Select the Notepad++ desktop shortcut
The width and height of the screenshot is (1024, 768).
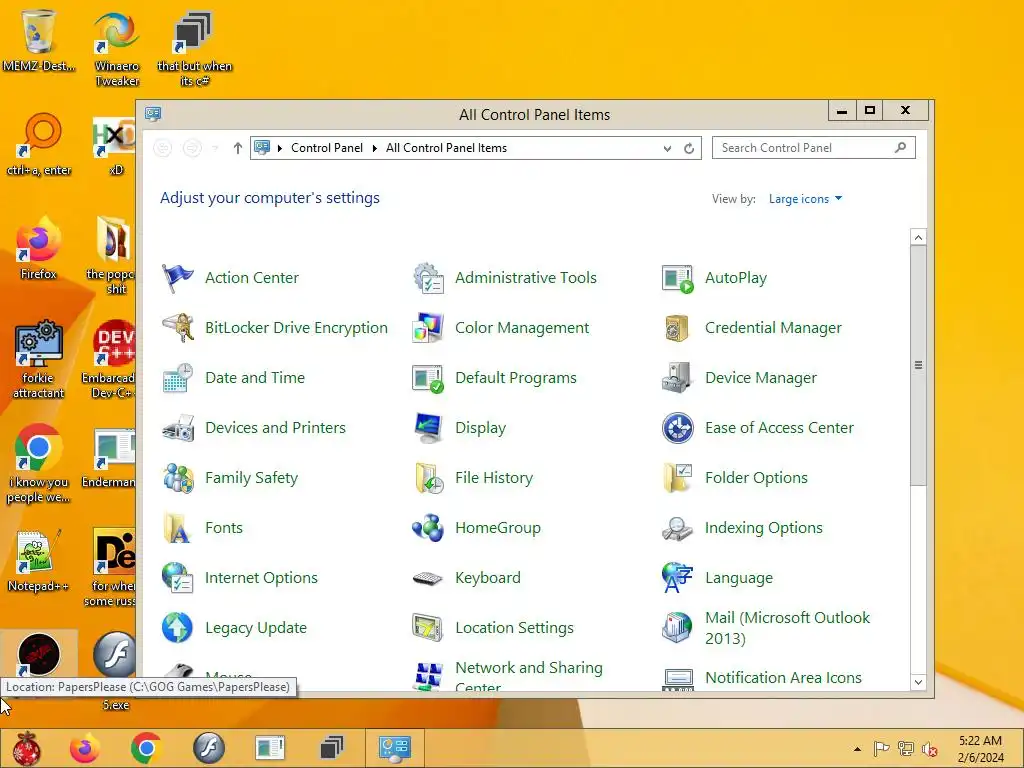(38, 561)
